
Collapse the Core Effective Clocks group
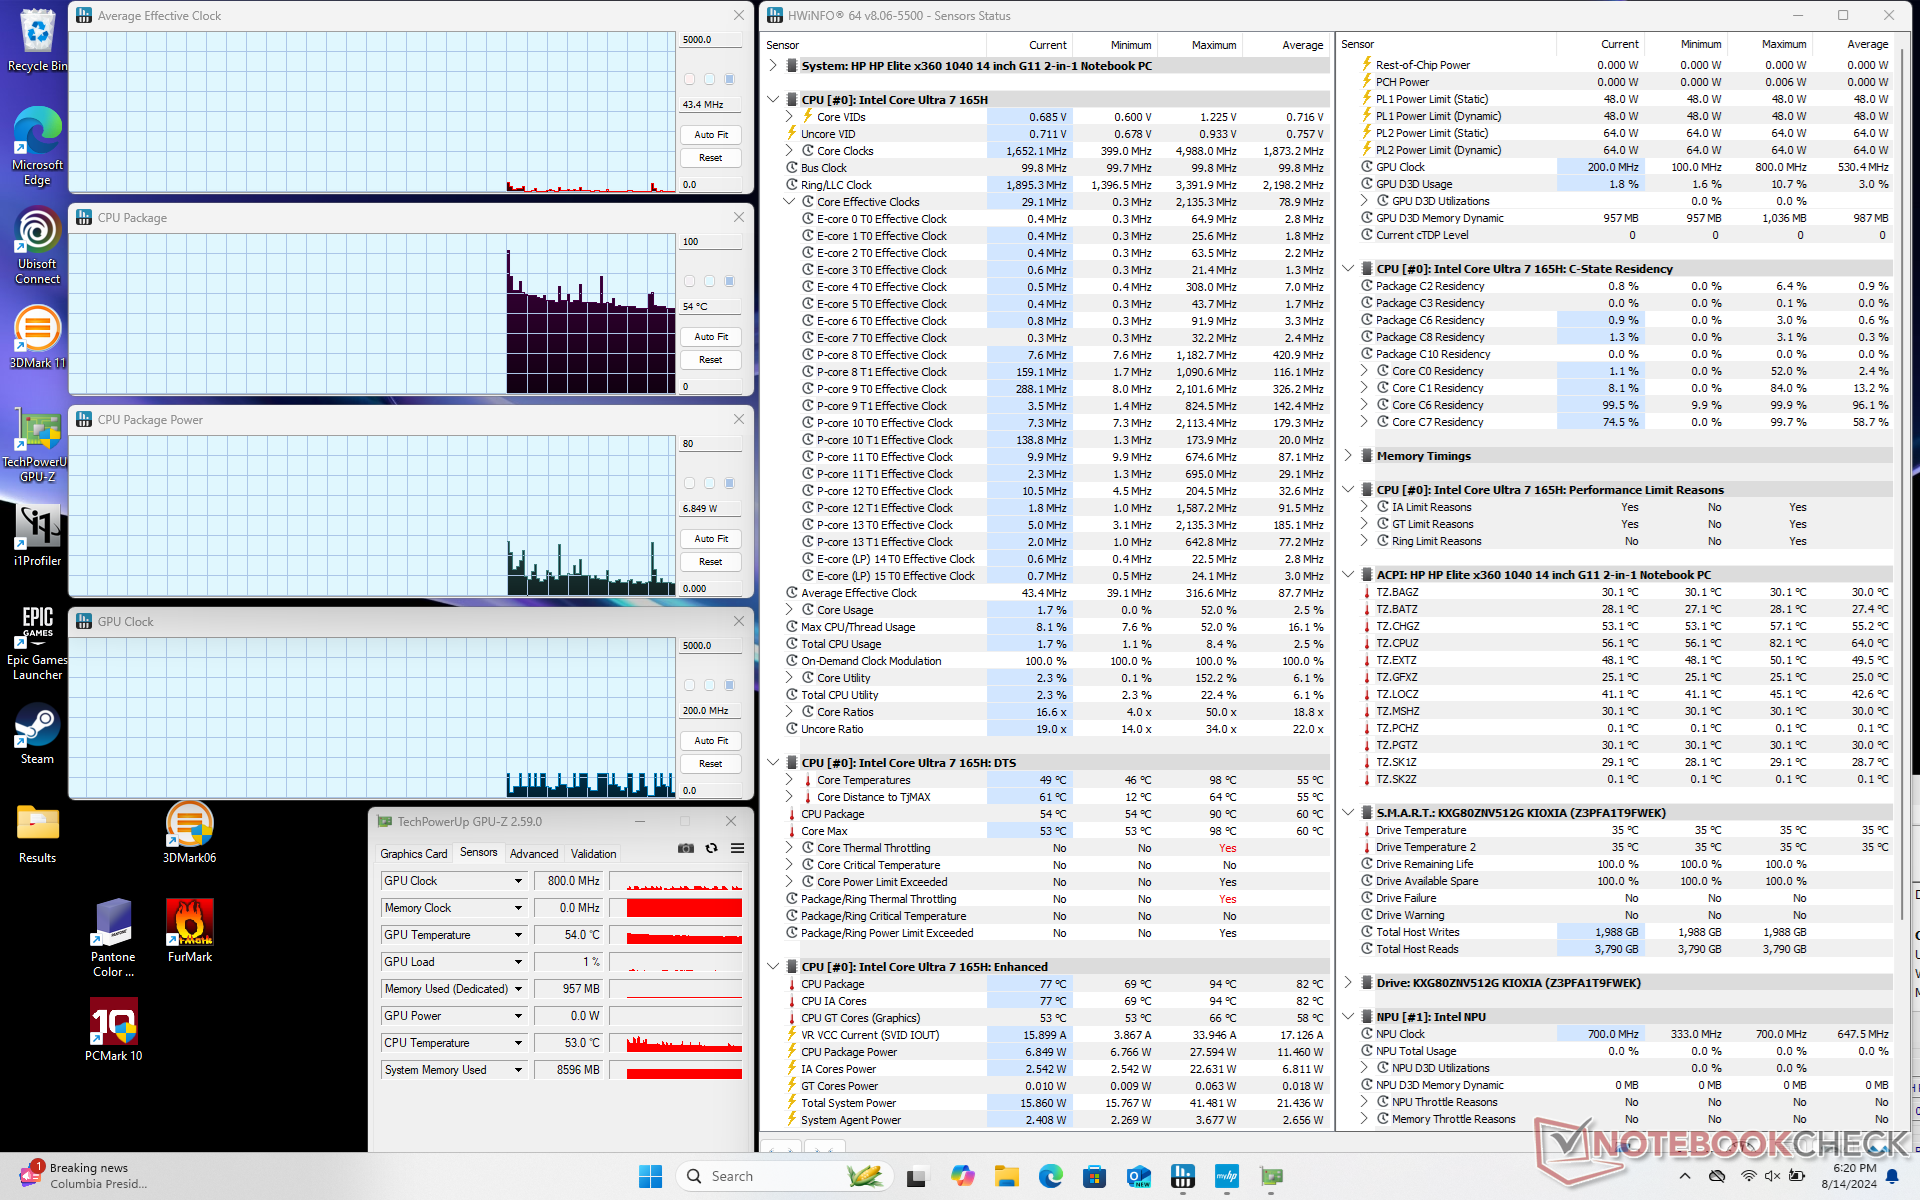789,202
